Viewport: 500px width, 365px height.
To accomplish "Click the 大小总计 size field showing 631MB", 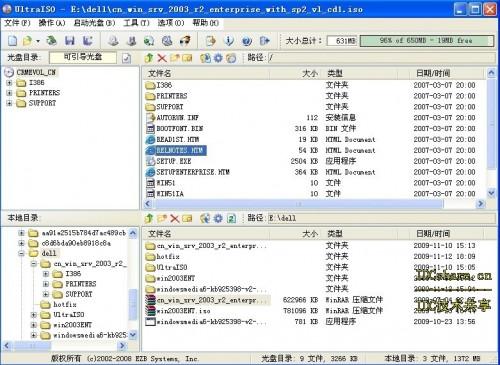I will click(342, 41).
